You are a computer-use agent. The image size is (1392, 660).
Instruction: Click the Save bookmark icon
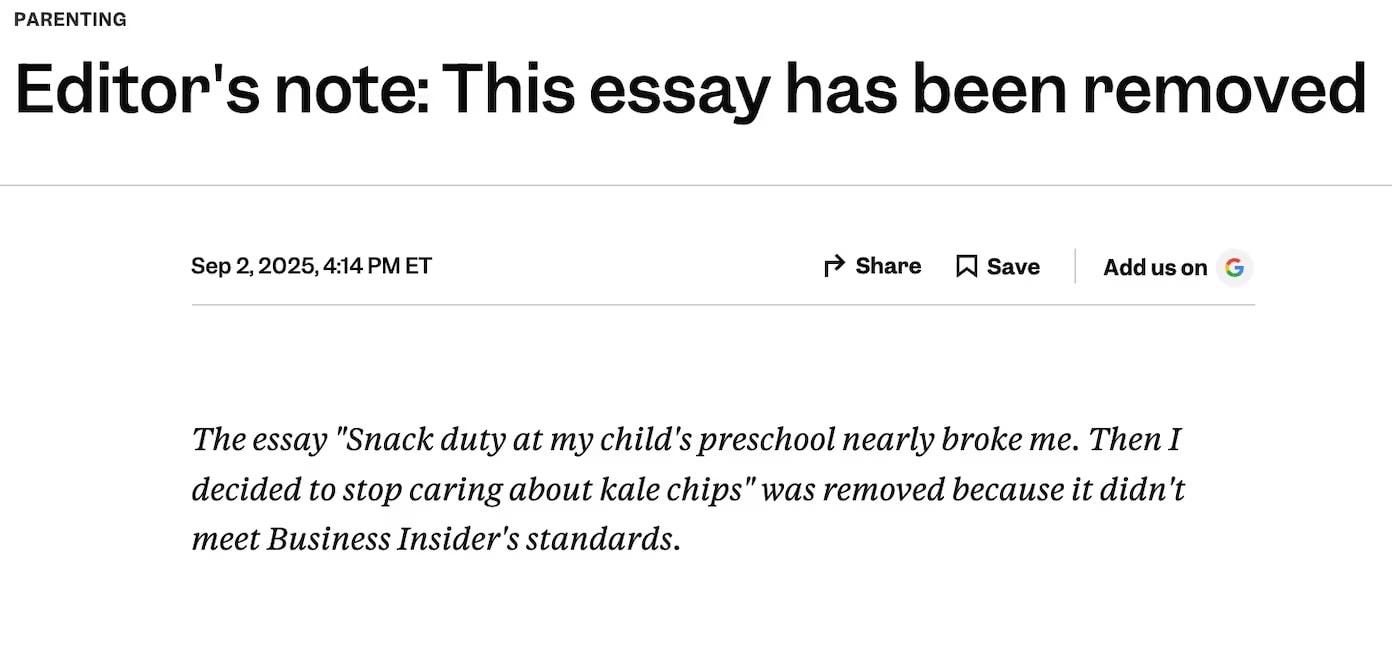(966, 266)
